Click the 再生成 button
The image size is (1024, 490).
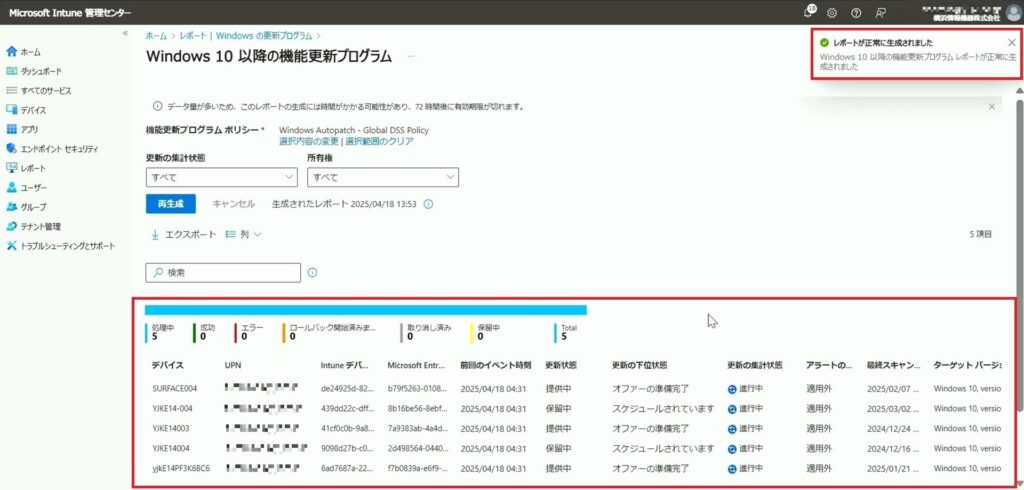[x=170, y=204]
